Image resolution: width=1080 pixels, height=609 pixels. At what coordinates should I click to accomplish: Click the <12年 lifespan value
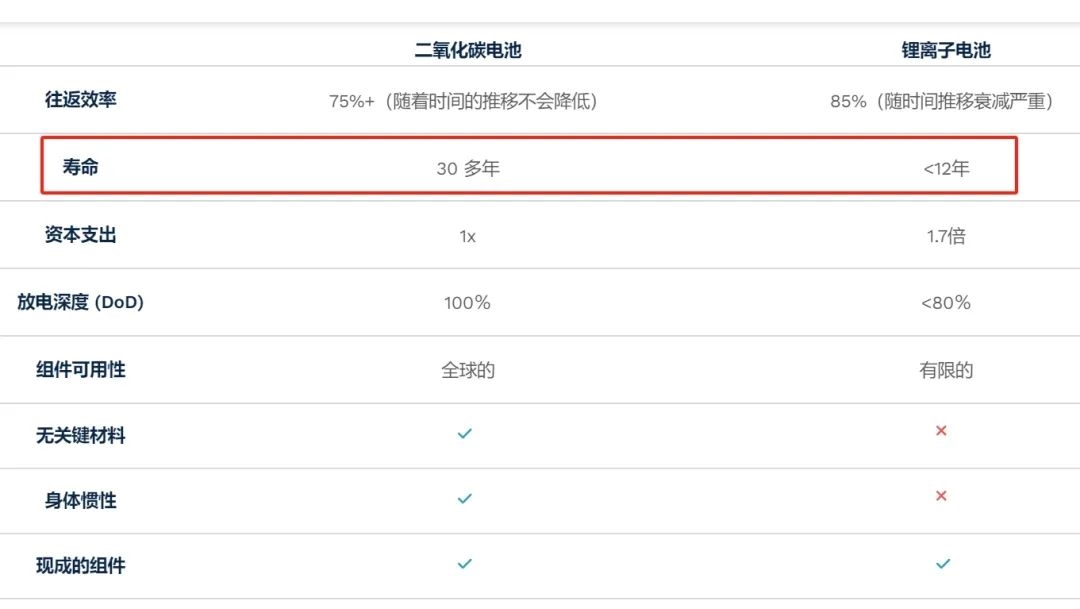click(946, 168)
